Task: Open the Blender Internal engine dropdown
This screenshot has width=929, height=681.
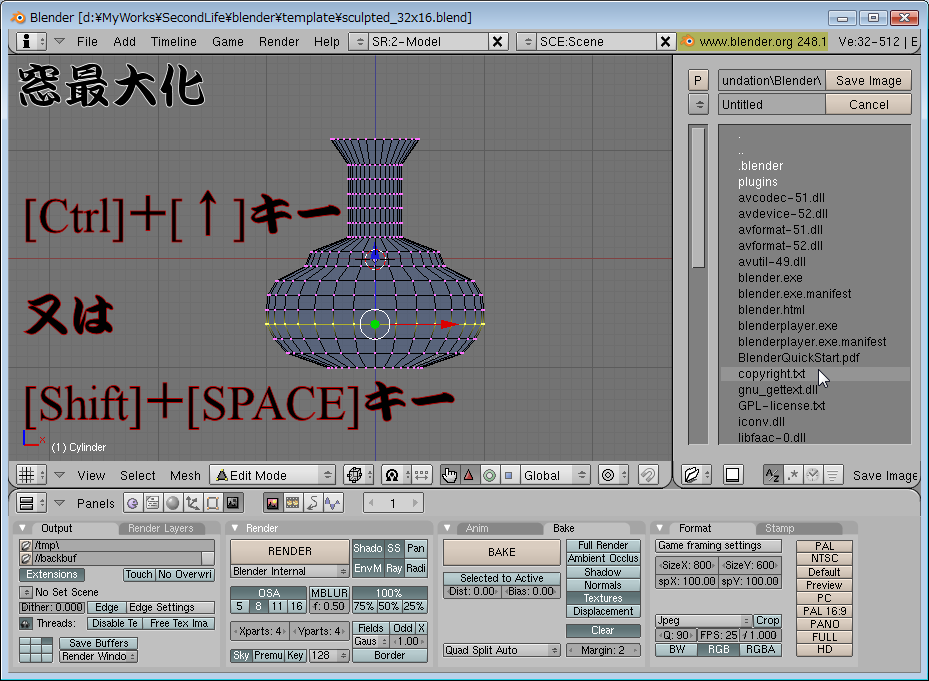Action: 290,571
